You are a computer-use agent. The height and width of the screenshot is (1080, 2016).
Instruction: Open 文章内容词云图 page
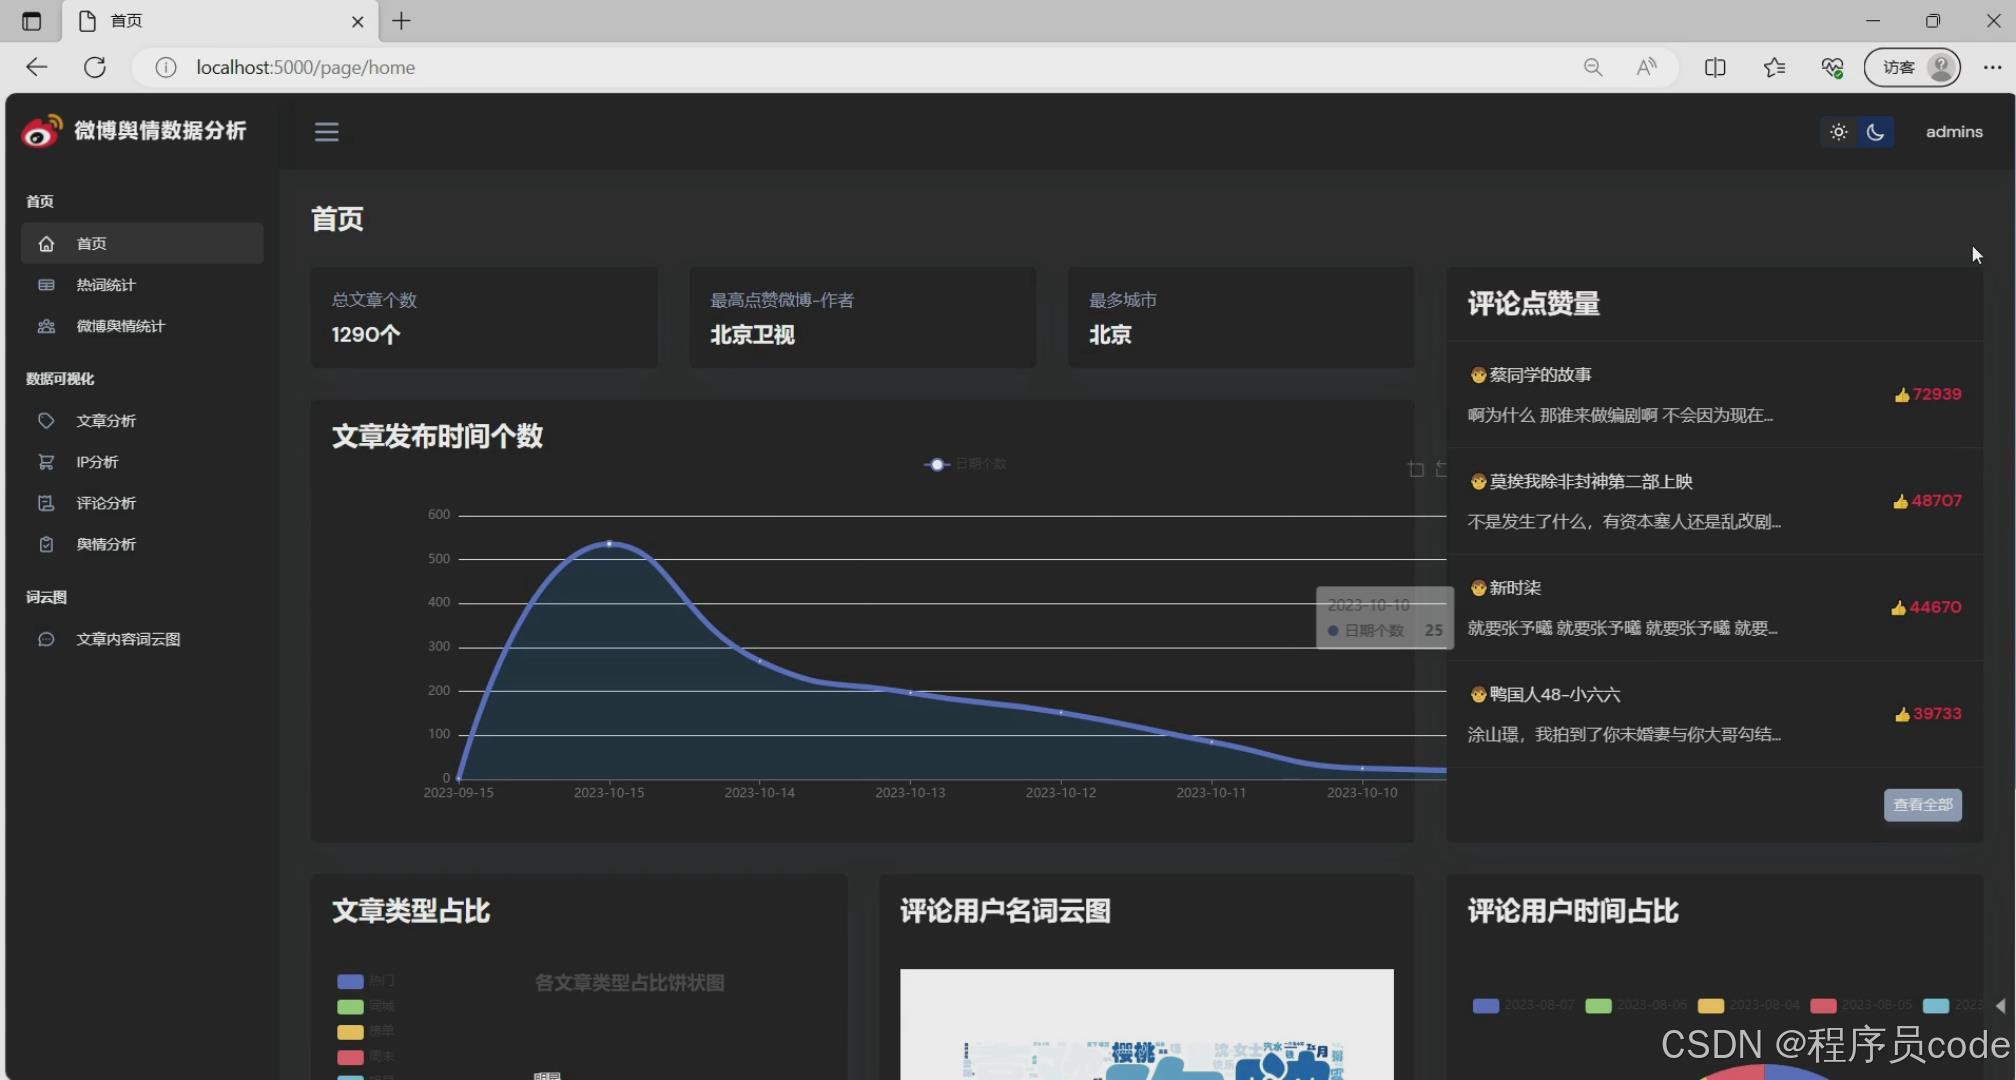coord(128,639)
